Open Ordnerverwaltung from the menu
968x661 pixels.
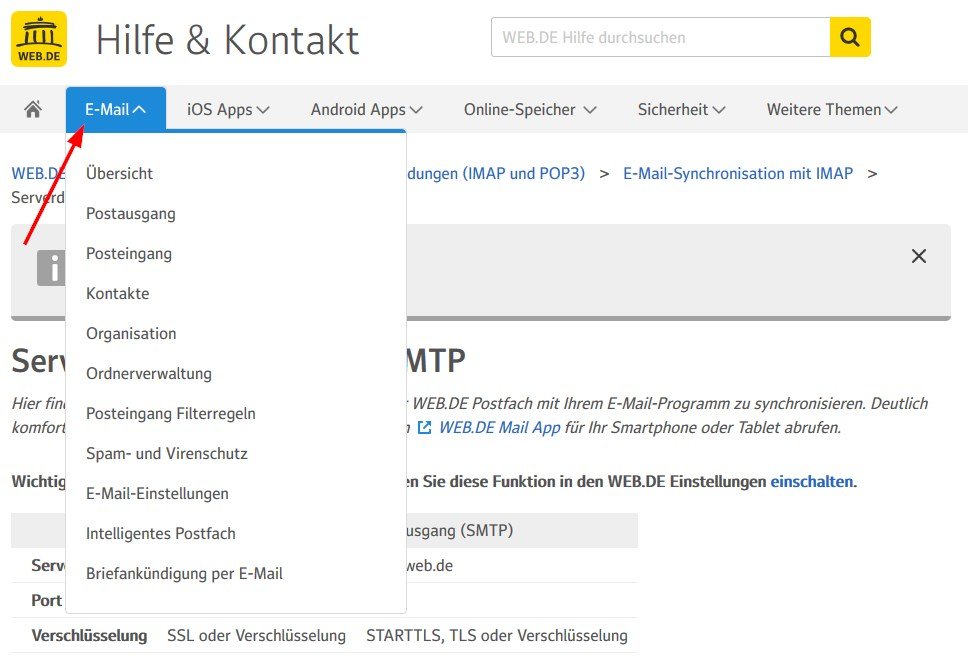pos(149,373)
